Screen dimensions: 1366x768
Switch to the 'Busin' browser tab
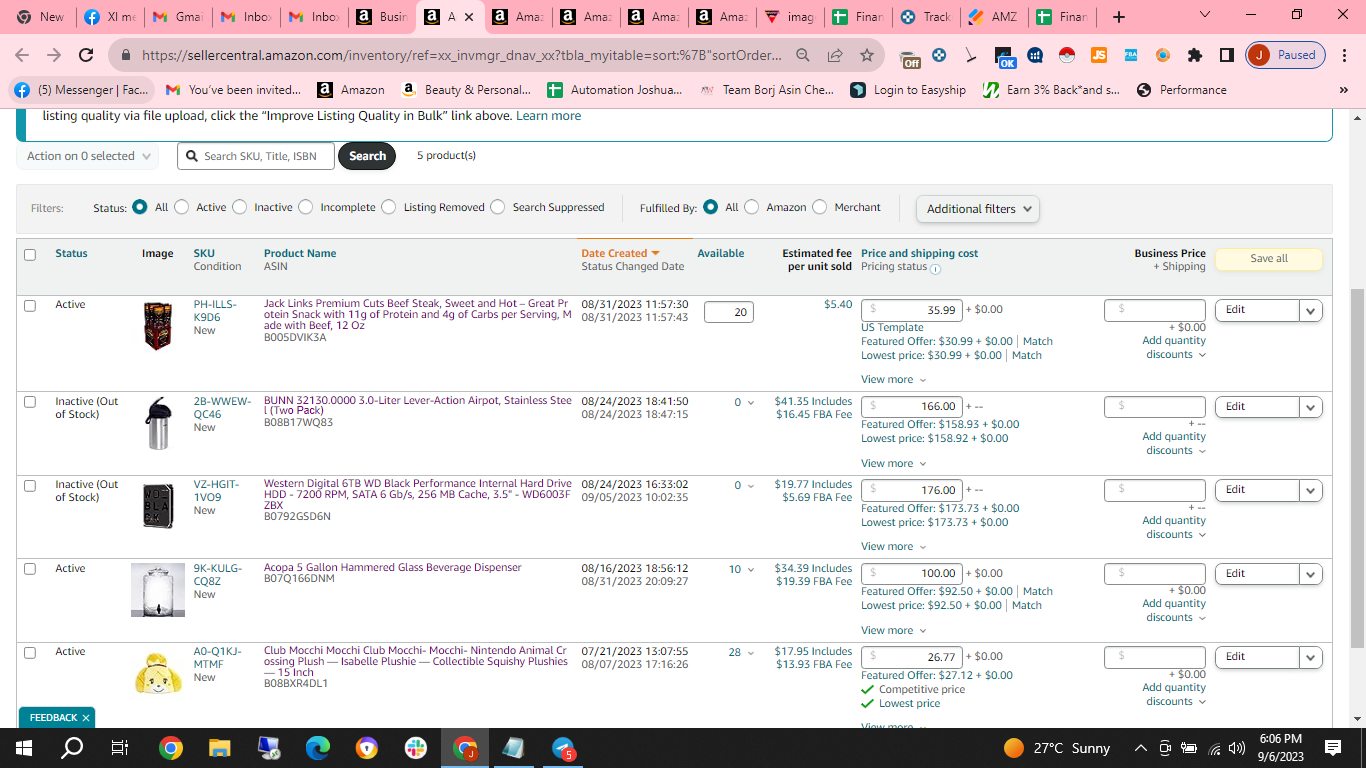tap(381, 17)
